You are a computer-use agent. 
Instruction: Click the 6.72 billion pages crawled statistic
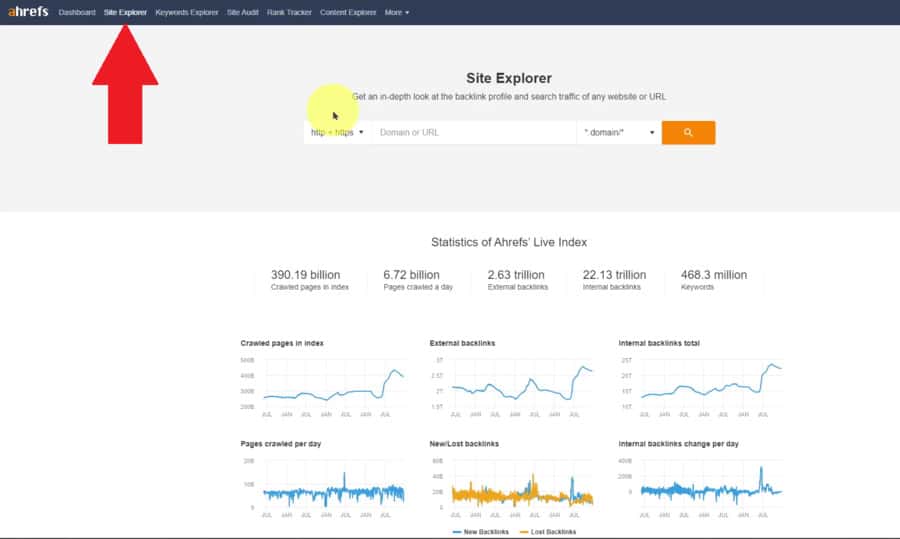418,280
